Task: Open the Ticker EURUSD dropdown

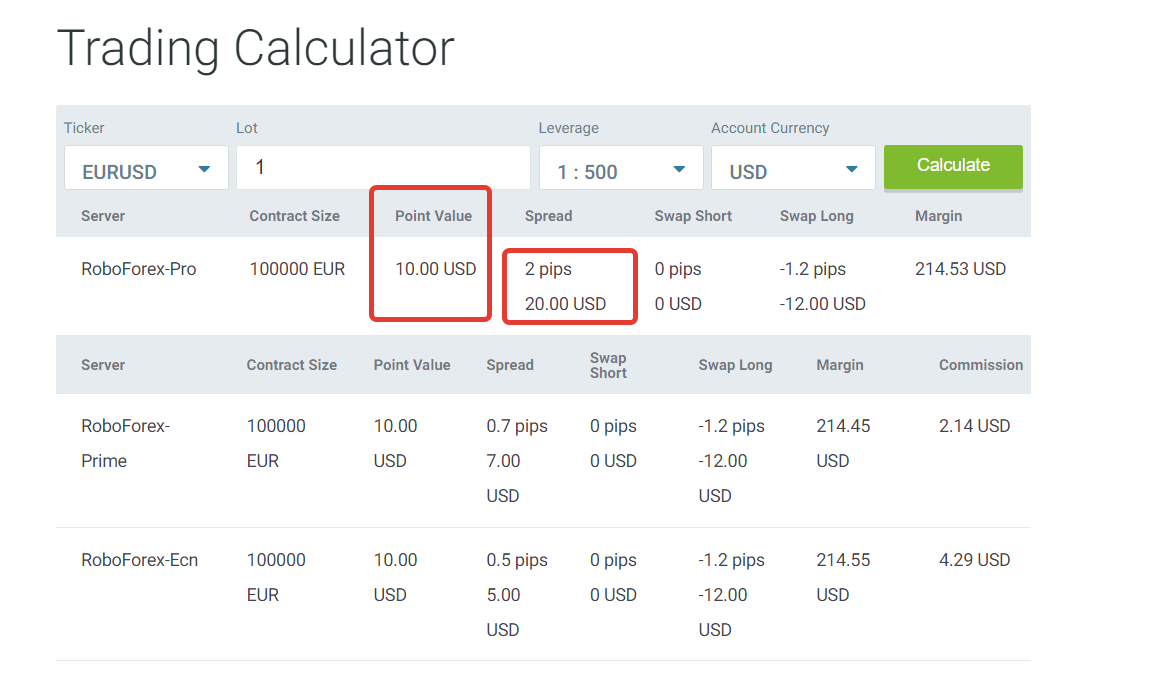Action: 146,168
